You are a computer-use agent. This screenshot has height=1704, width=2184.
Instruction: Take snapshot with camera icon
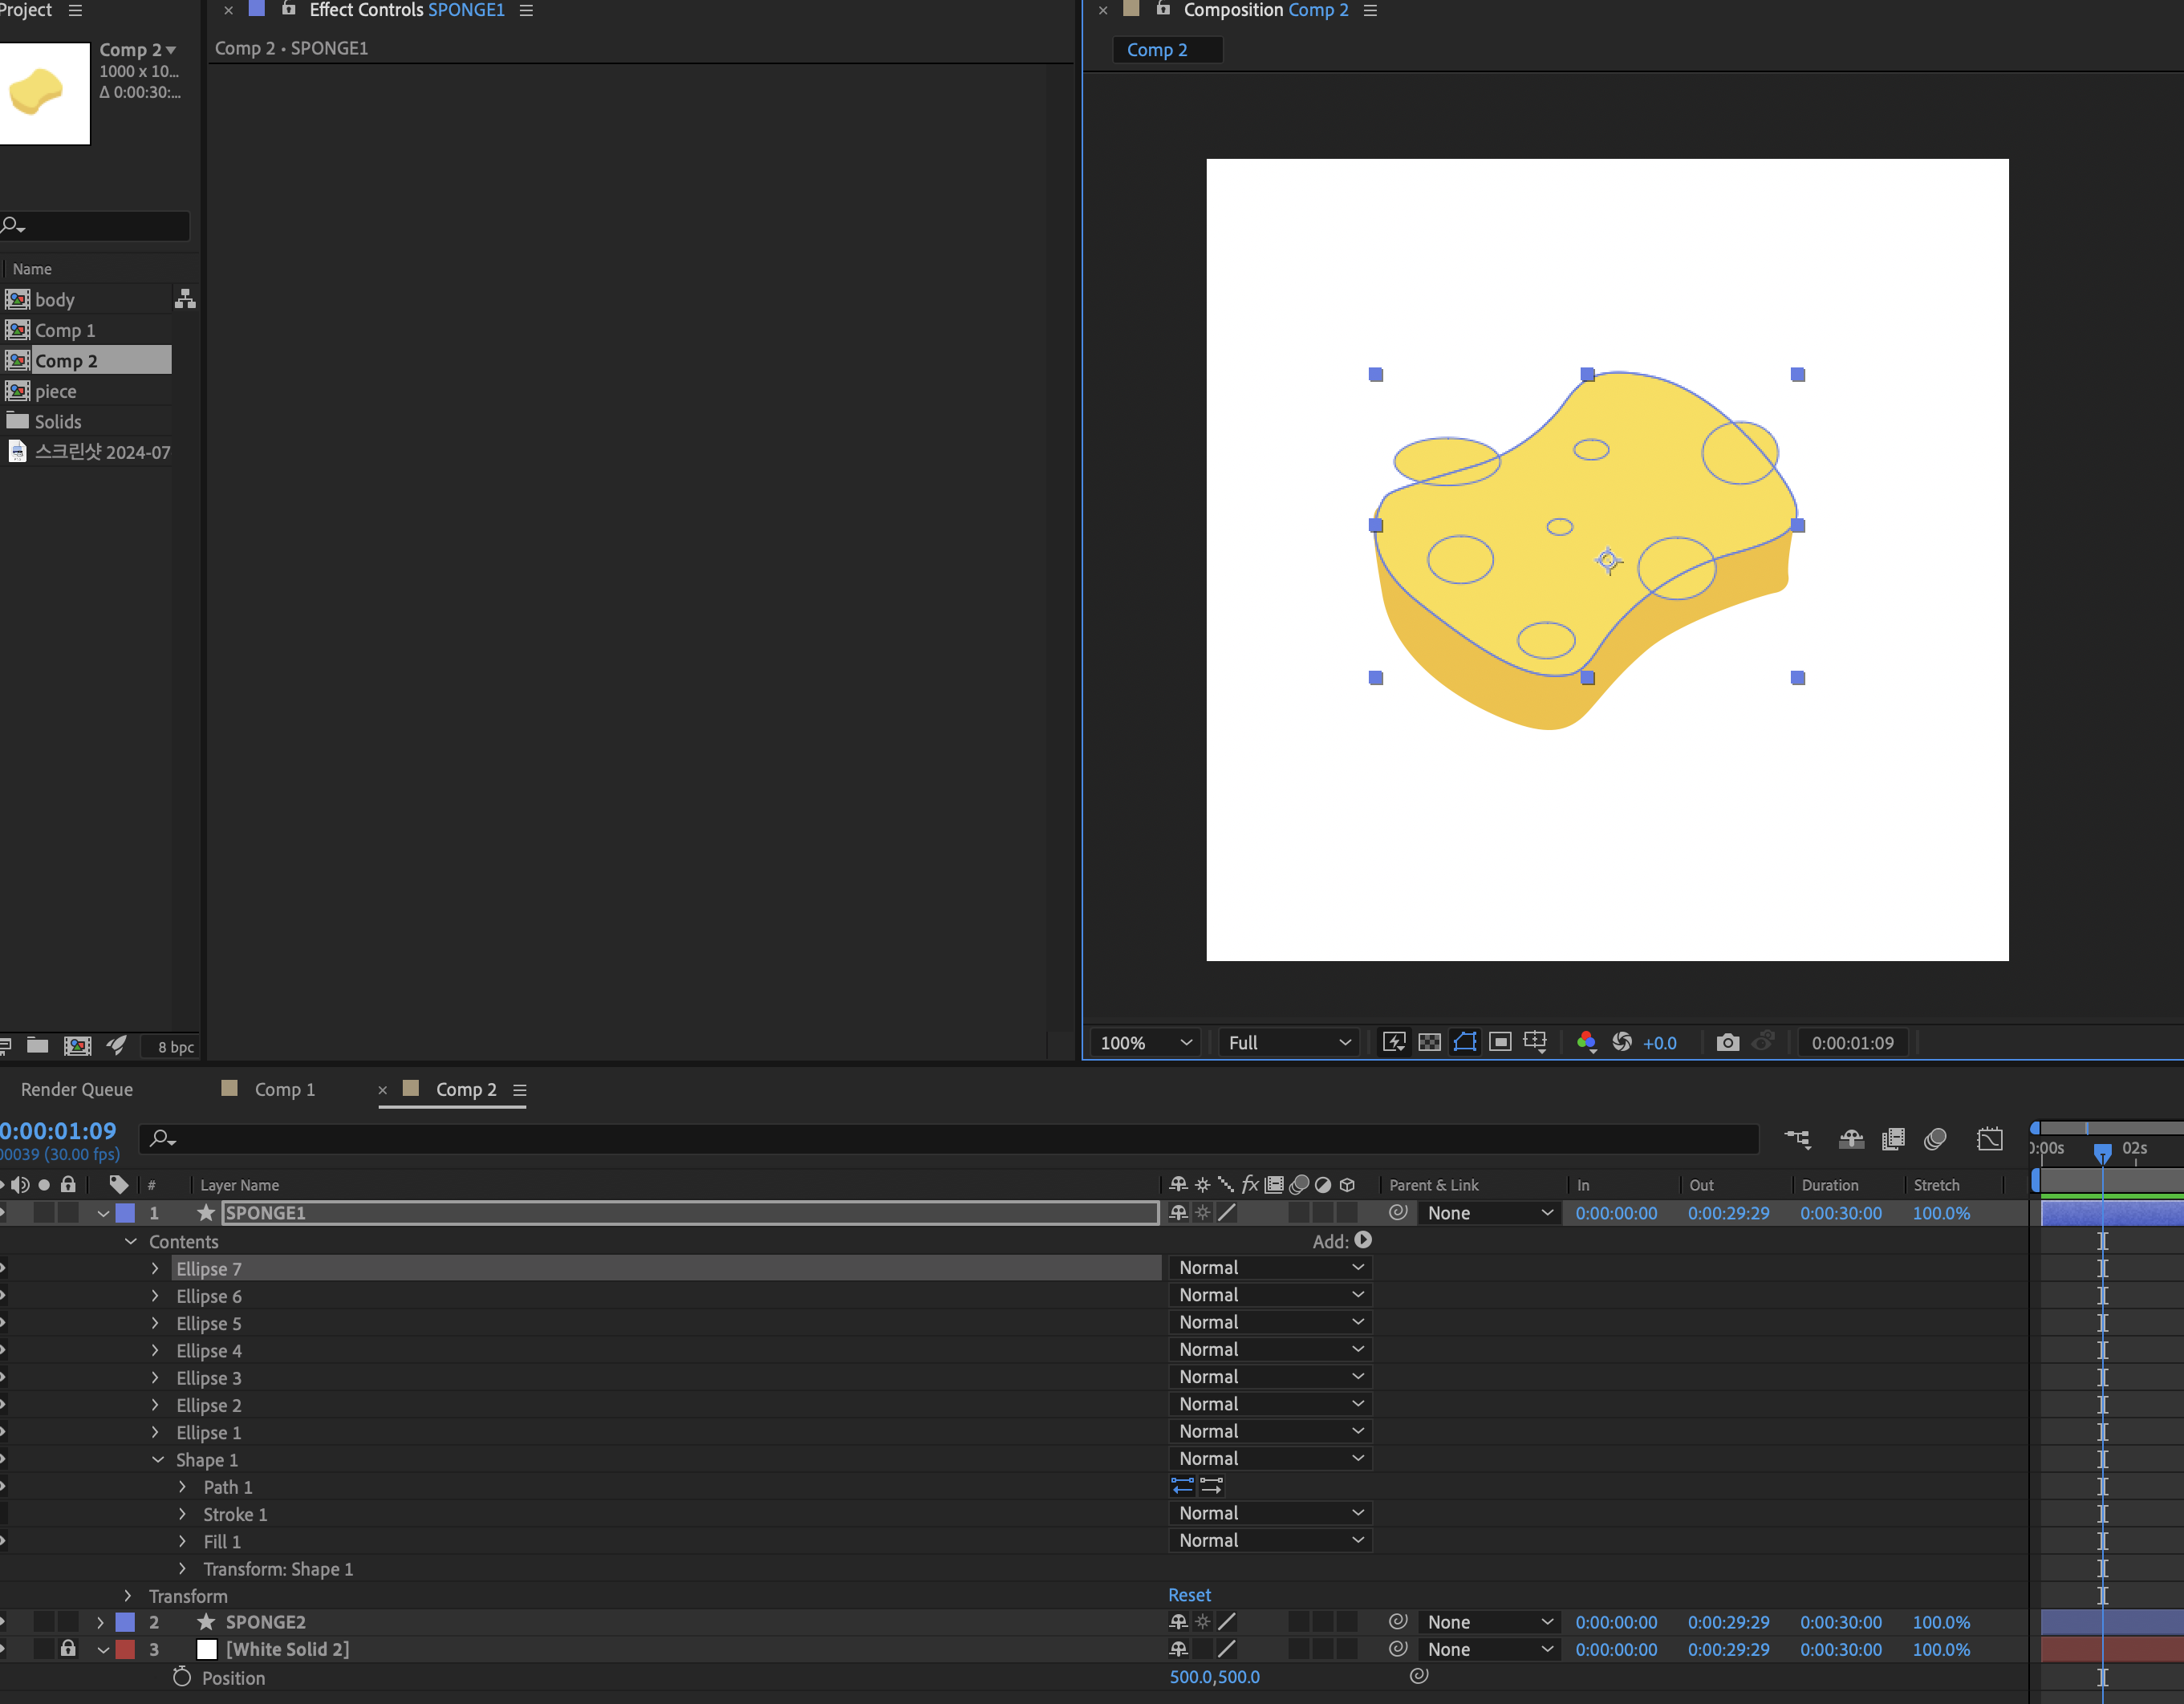click(1727, 1042)
